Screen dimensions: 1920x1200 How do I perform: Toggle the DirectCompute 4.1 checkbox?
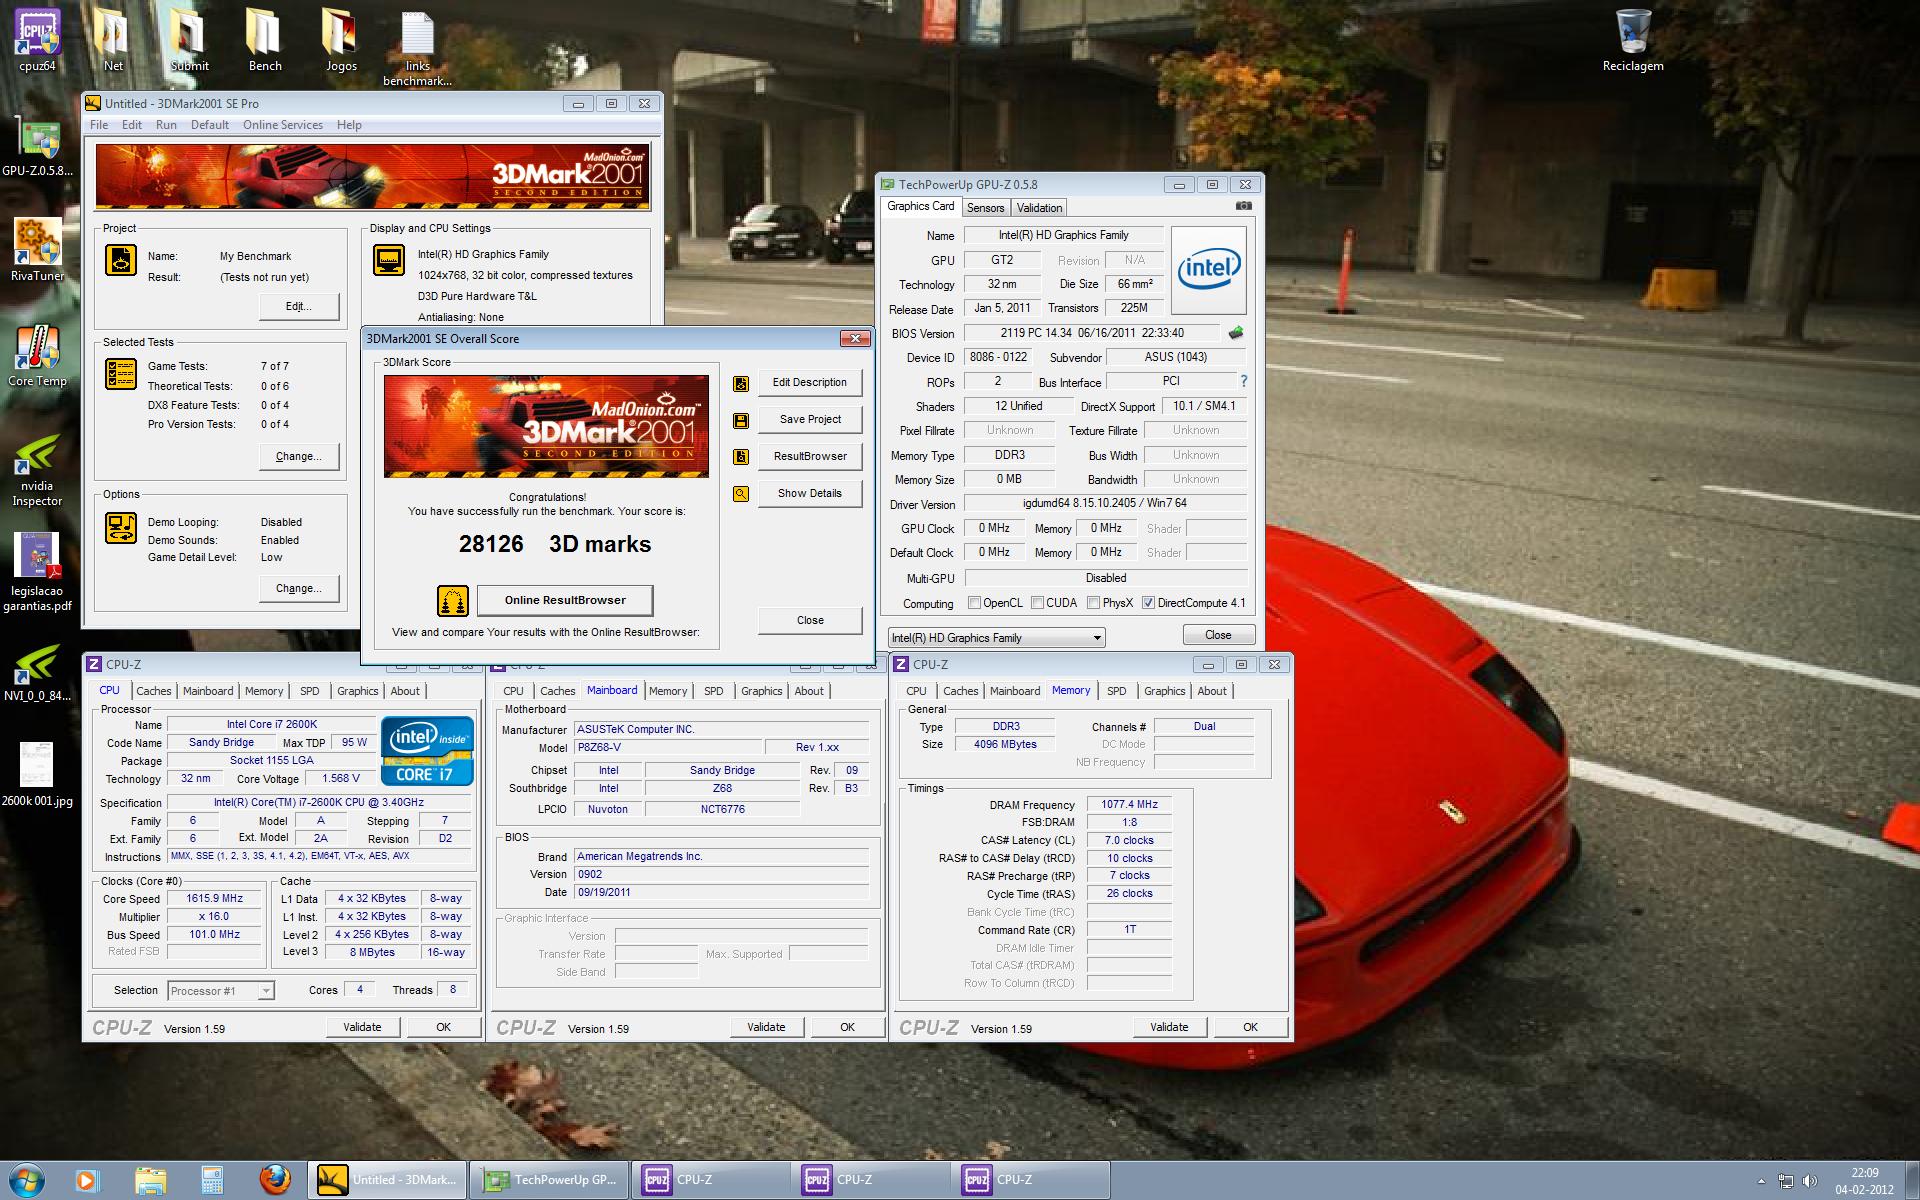click(1149, 603)
